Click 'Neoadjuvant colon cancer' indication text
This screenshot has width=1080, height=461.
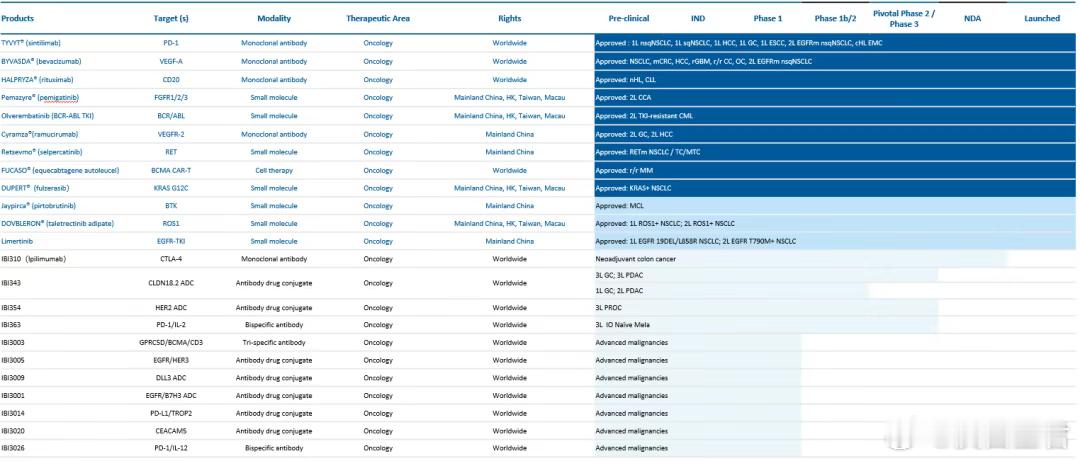click(635, 259)
